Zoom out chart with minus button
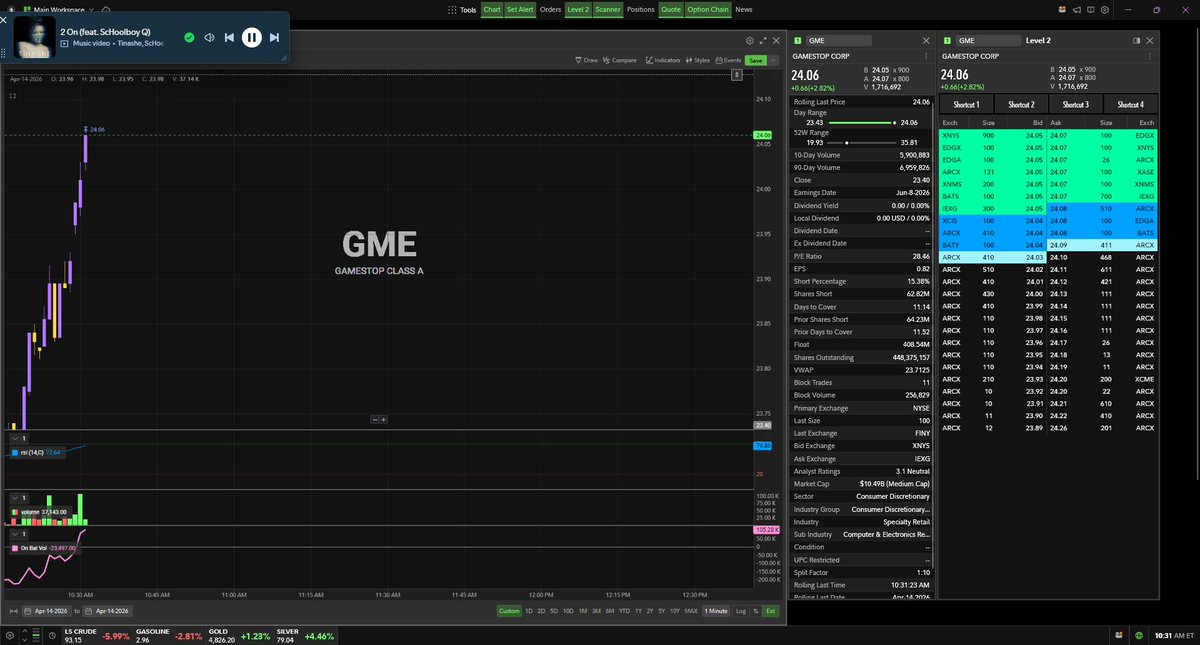1200x645 pixels. point(375,420)
